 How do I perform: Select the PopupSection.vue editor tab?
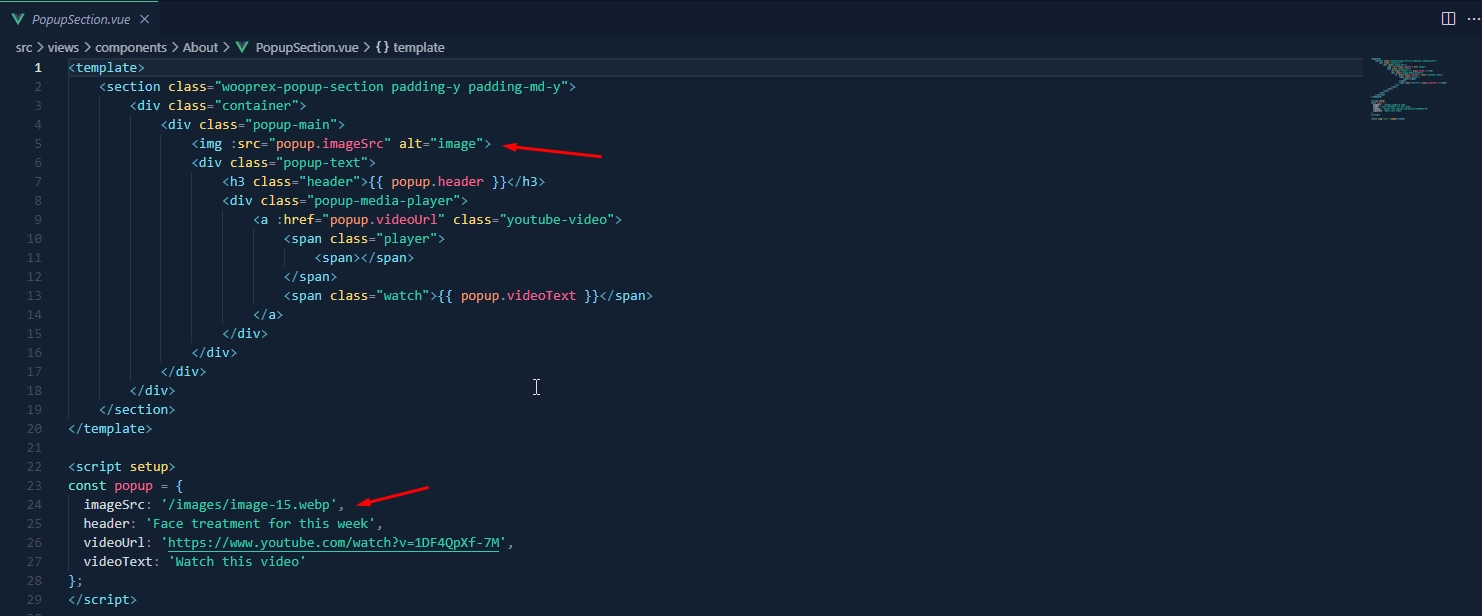(80, 19)
